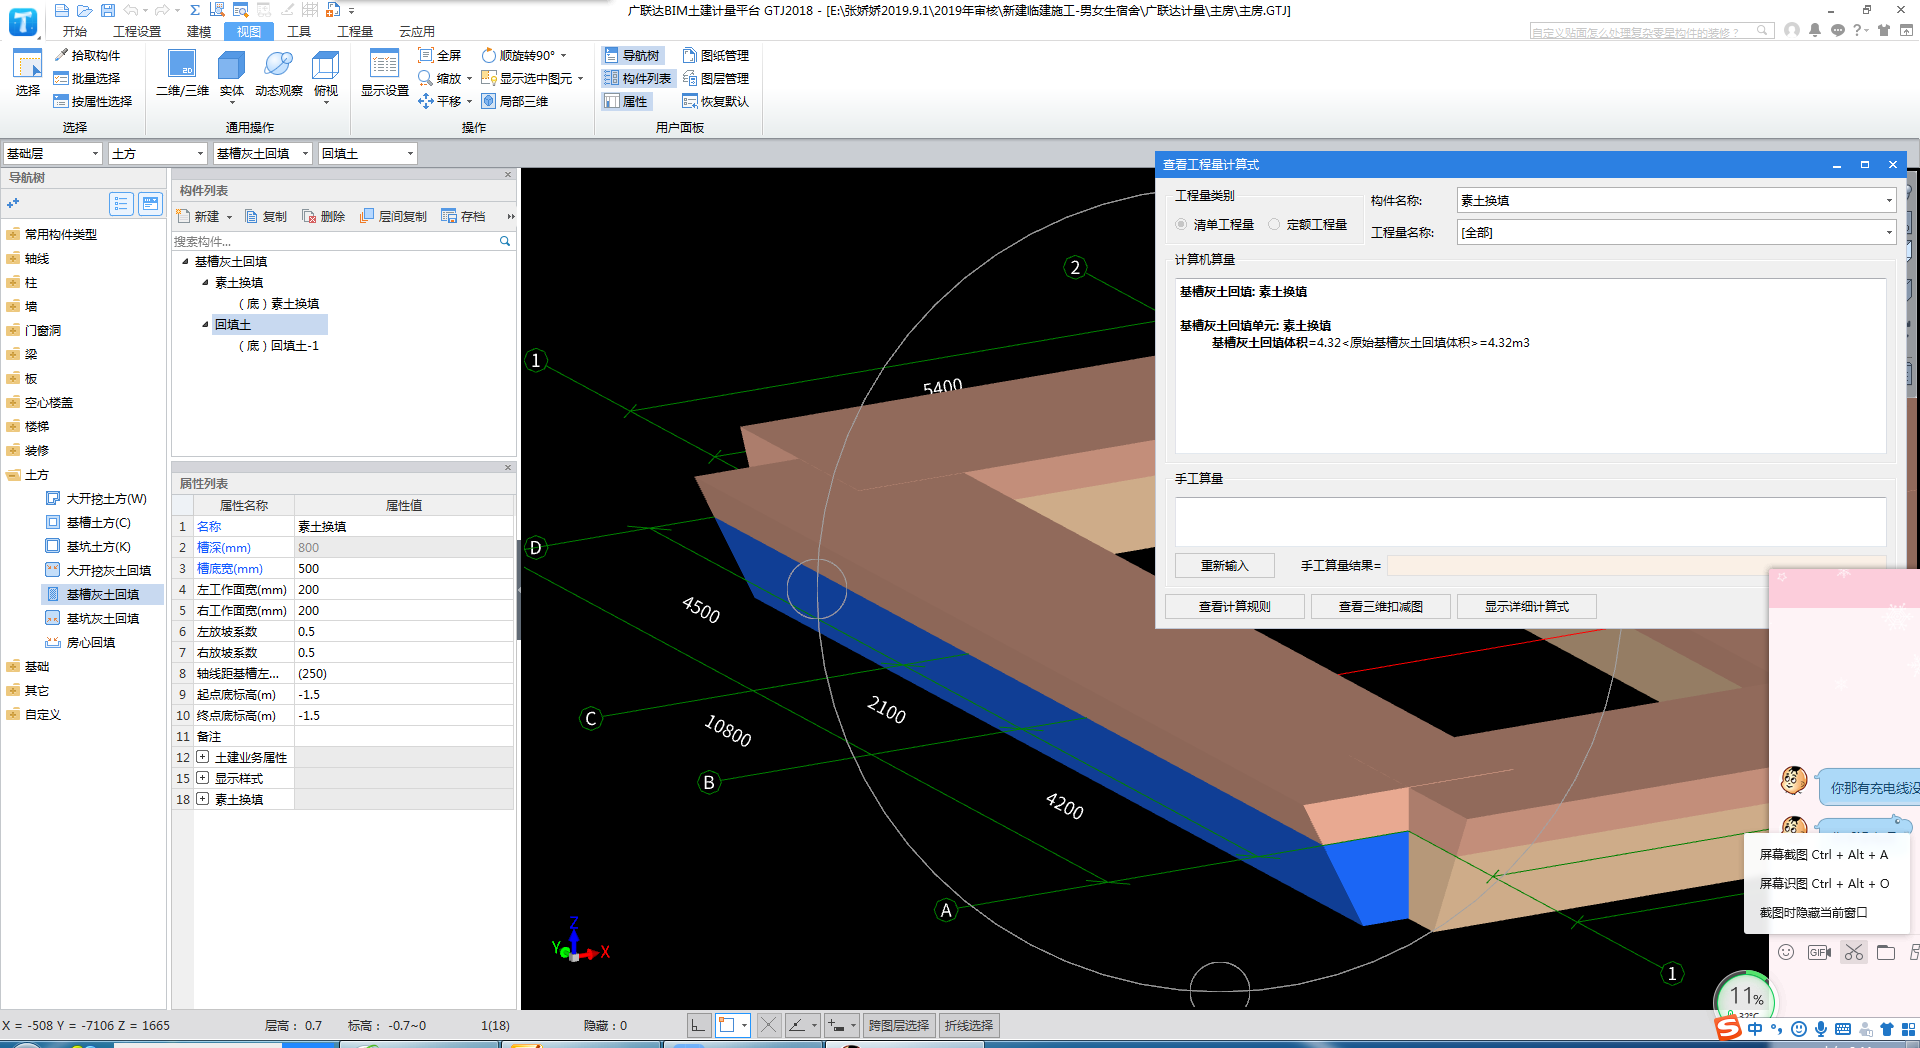Toggle 折线选择 polyline selection
This screenshot has width=1920, height=1048.
click(969, 1025)
